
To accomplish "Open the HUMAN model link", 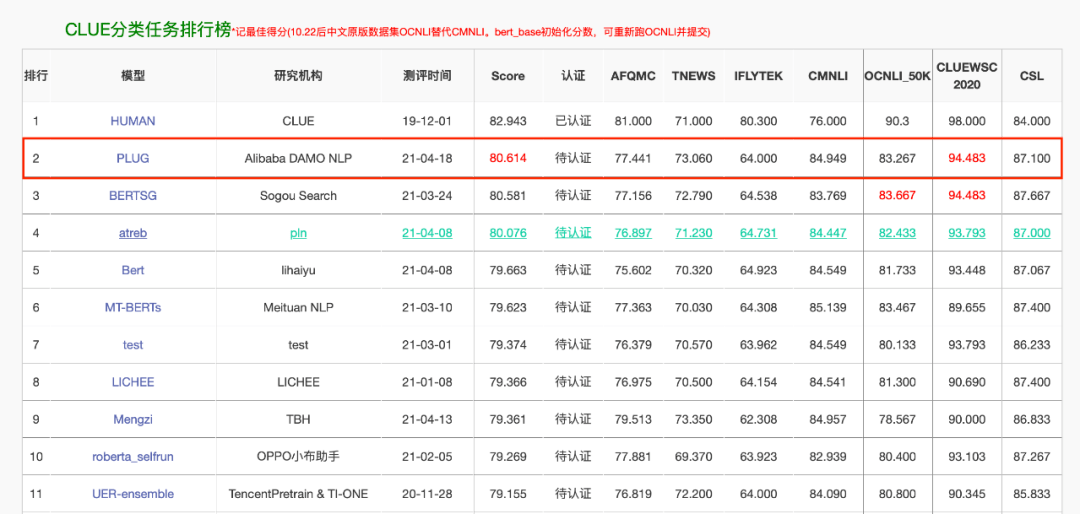I will click(x=133, y=121).
